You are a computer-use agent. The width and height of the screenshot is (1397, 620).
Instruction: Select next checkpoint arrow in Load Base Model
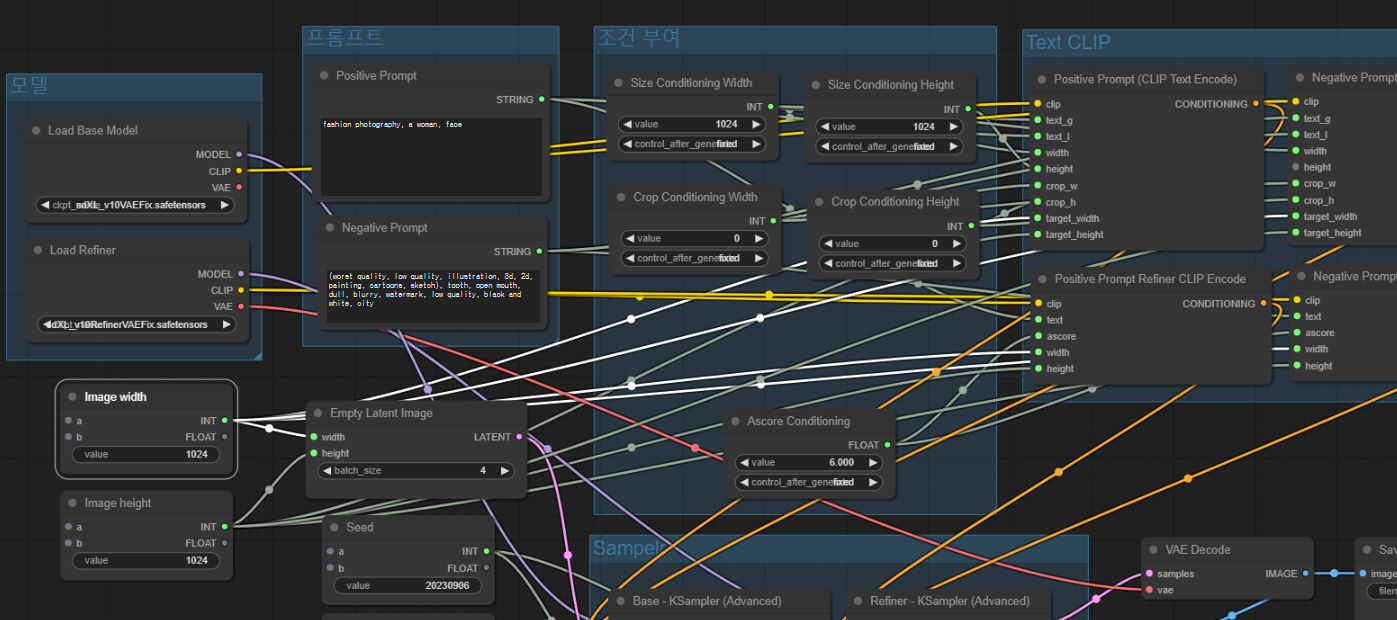point(224,205)
